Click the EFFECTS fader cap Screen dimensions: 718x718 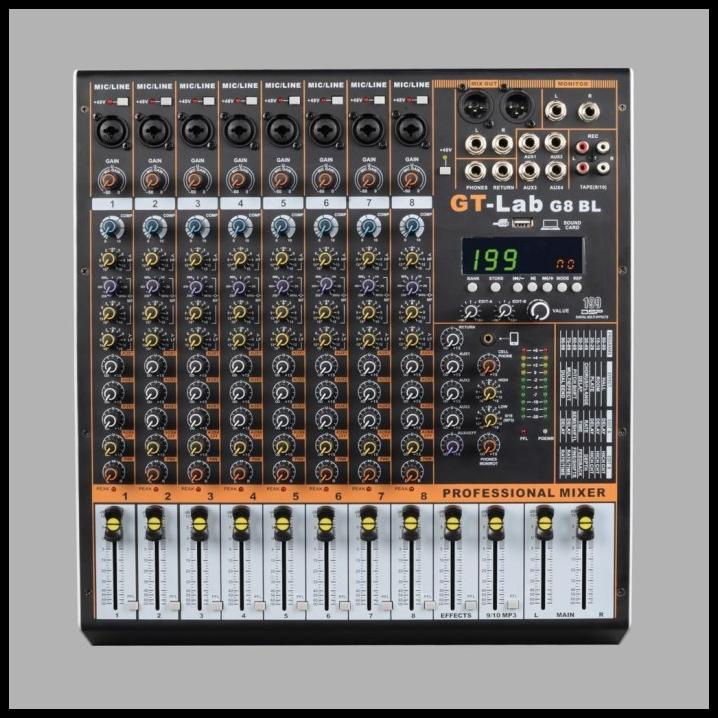click(x=452, y=522)
